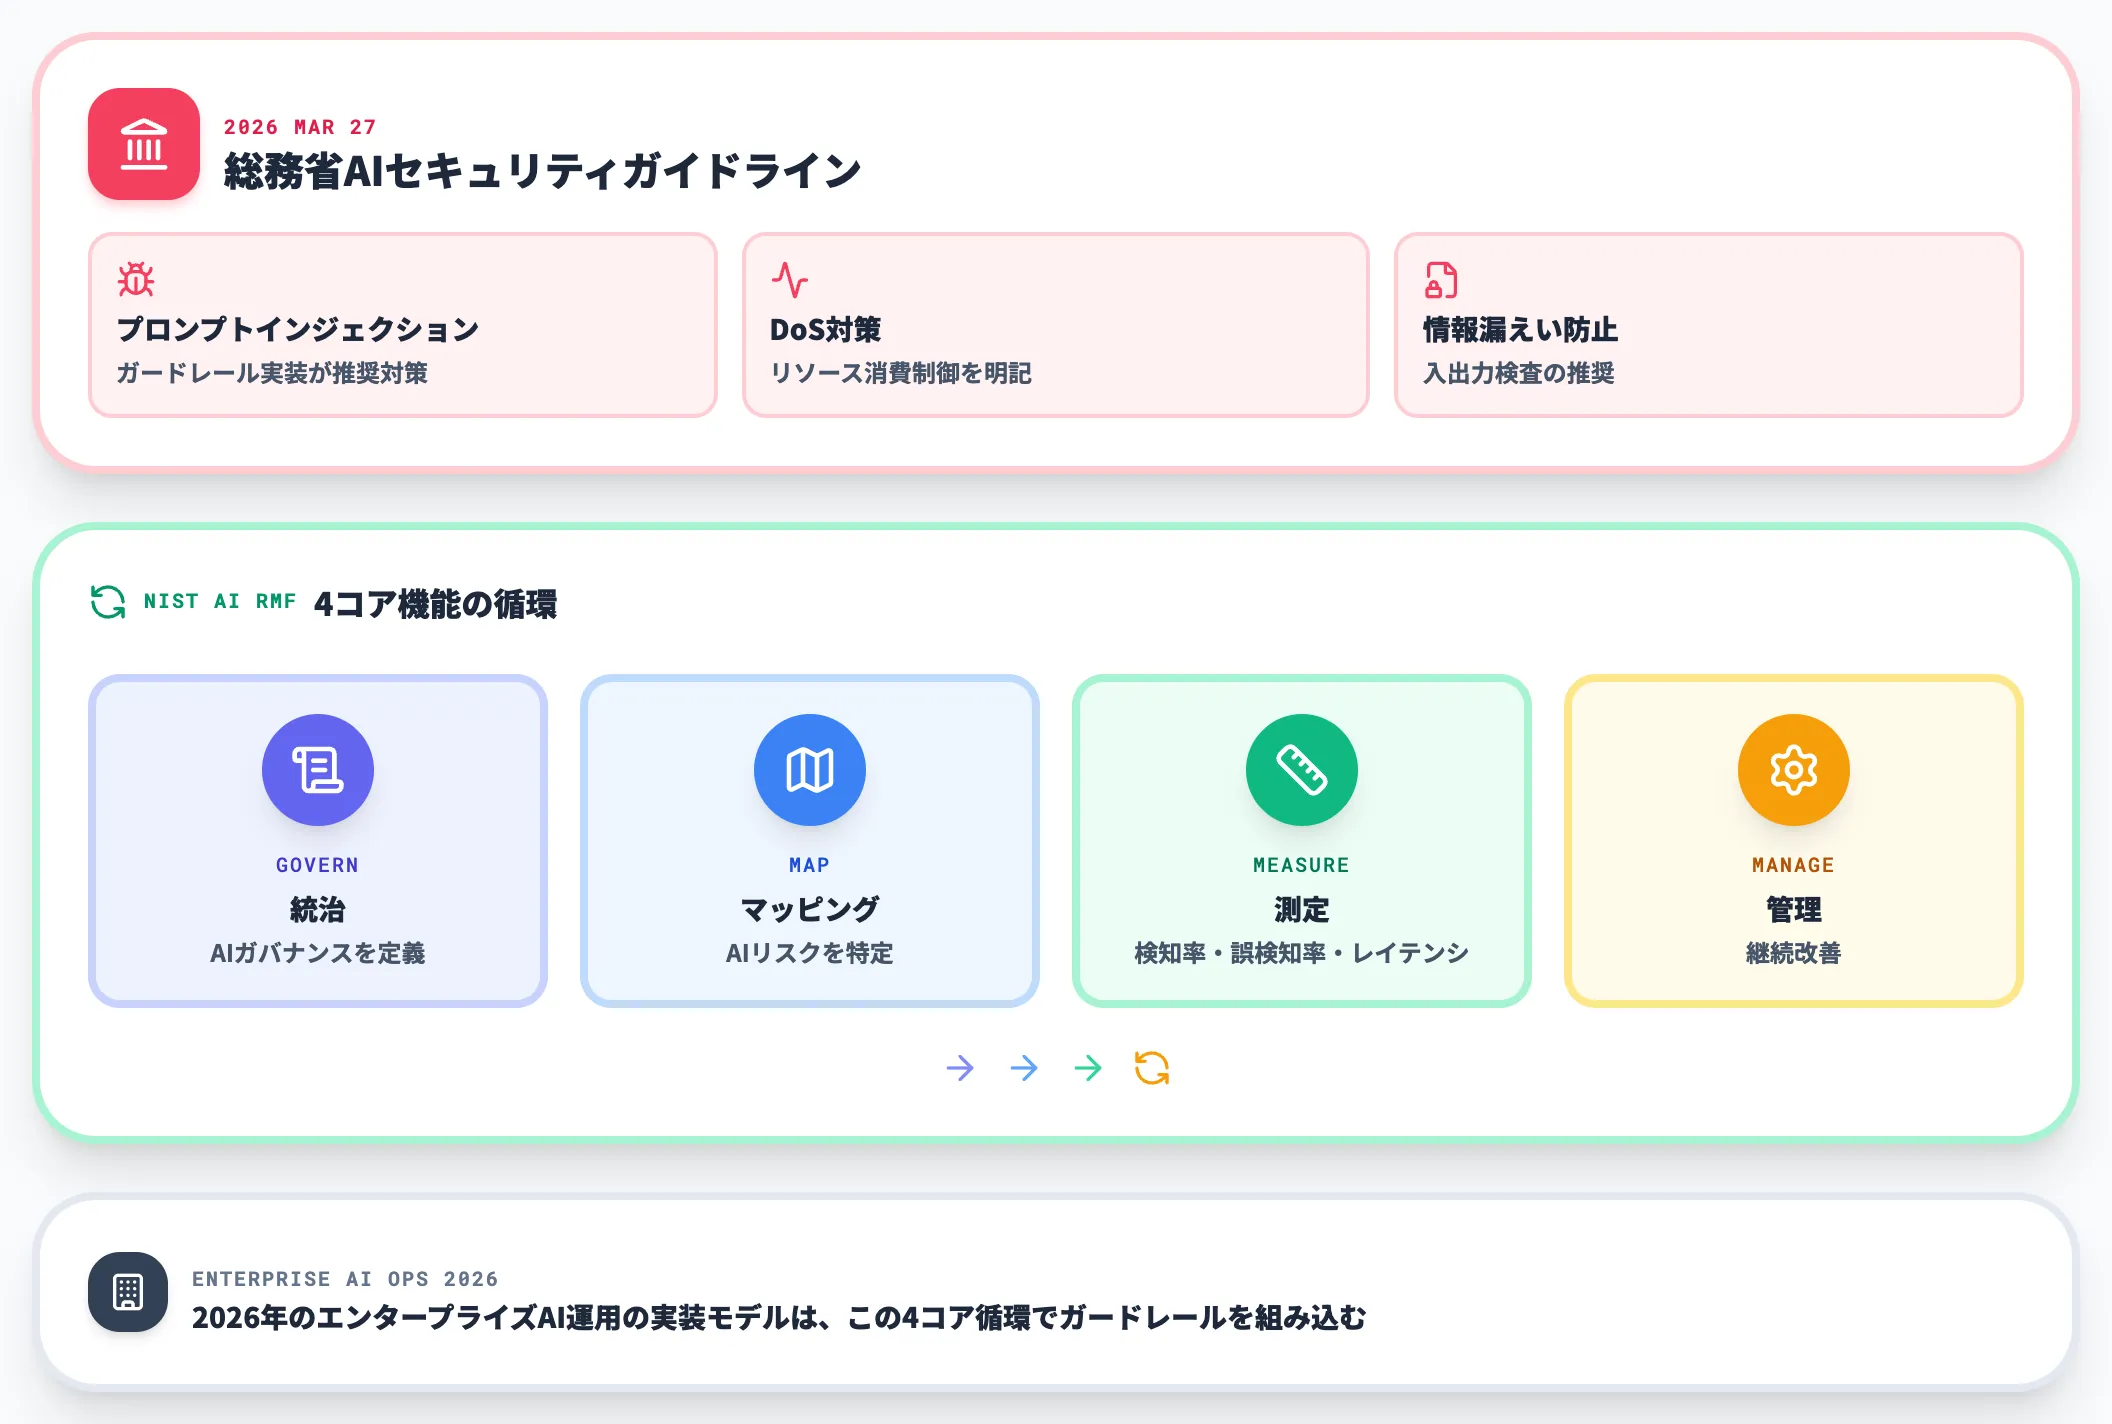The width and height of the screenshot is (2112, 1424).
Task: Click the activity pulse icon above DoS対策
Action: click(789, 280)
